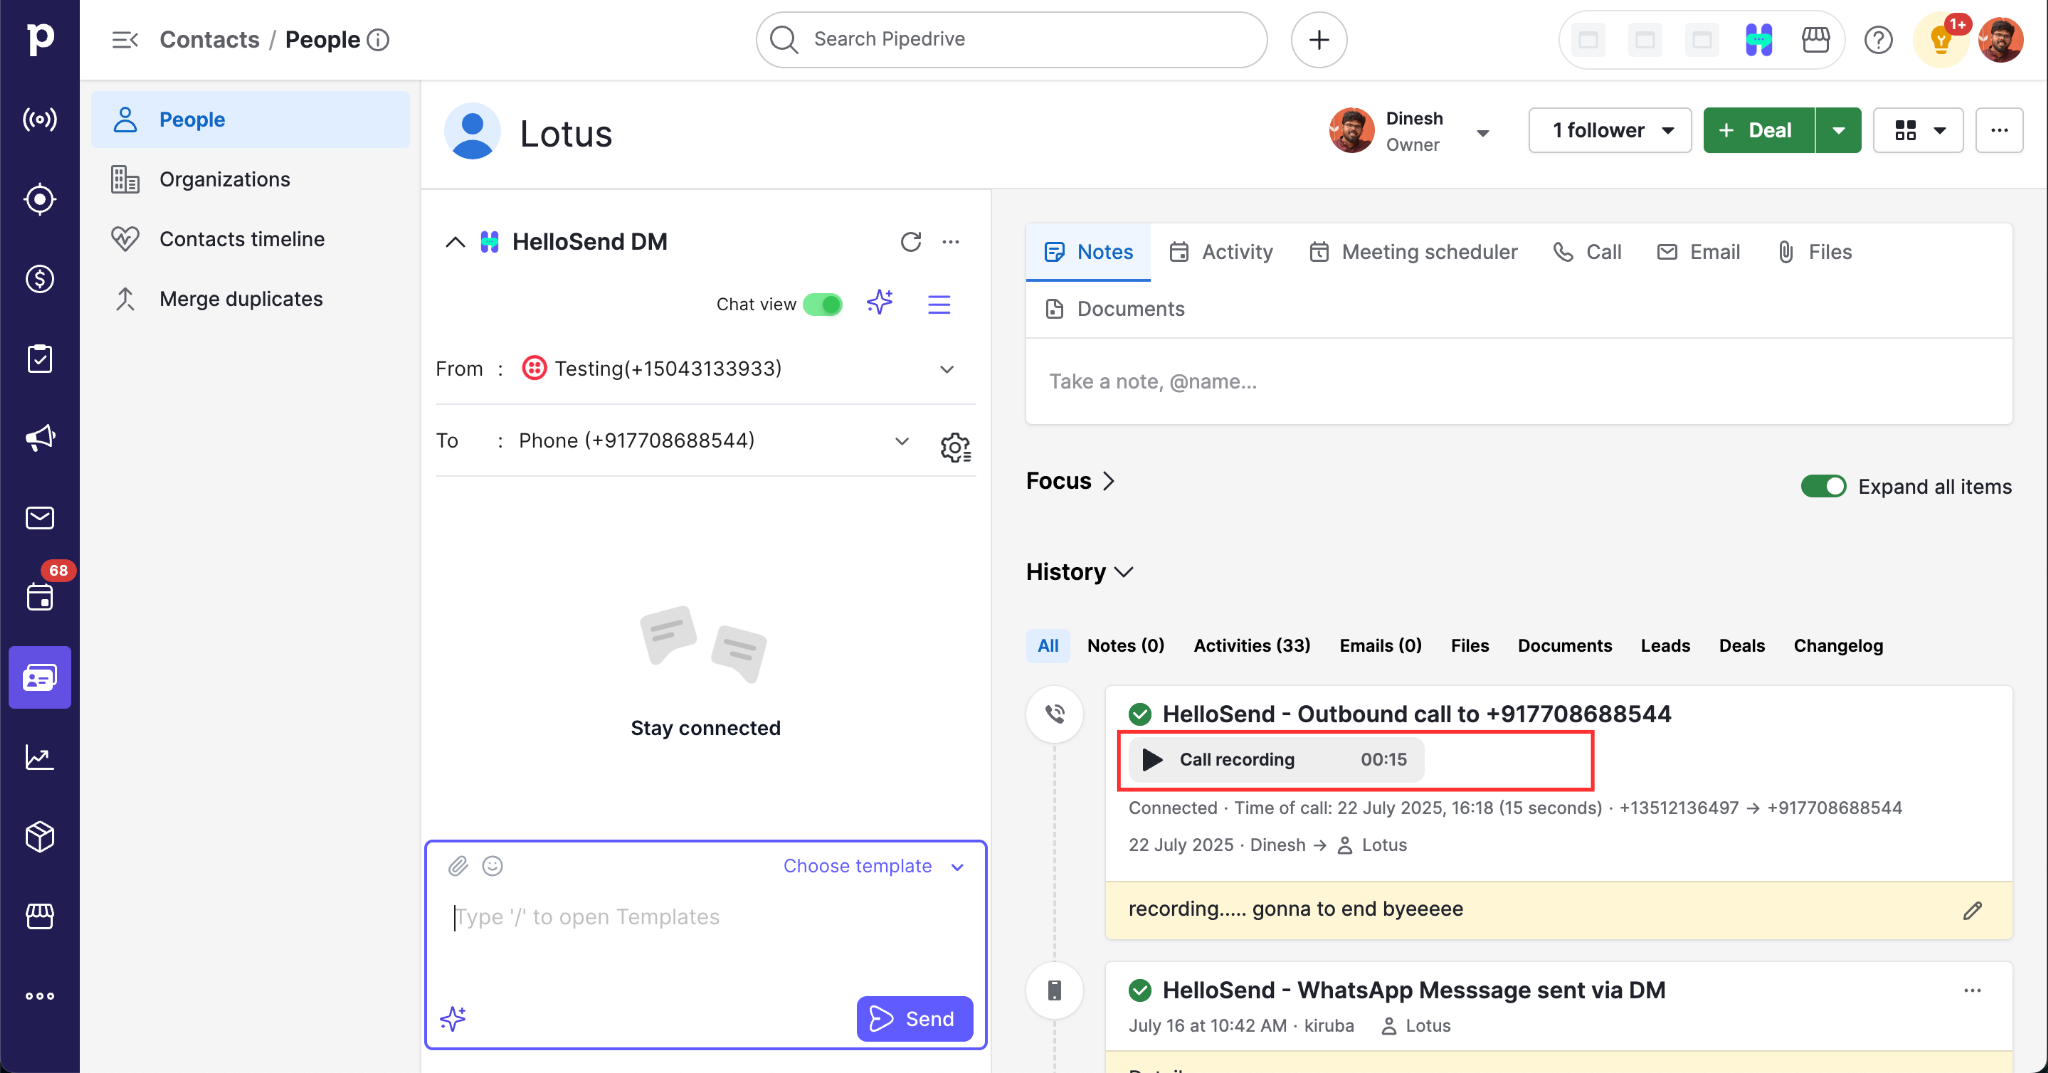Toggle the Chat view switch
This screenshot has height=1073, width=2048.
[x=823, y=304]
